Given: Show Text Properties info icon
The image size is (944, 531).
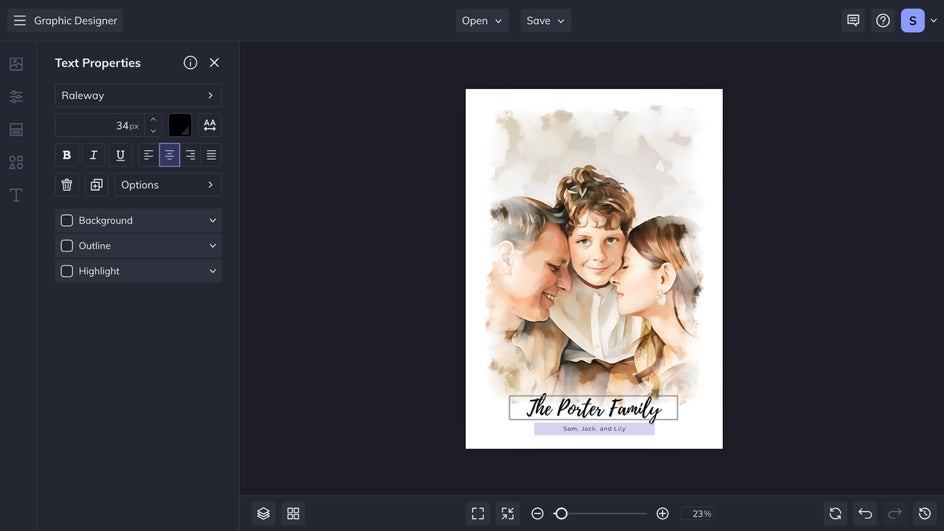Looking at the screenshot, I should click(190, 63).
